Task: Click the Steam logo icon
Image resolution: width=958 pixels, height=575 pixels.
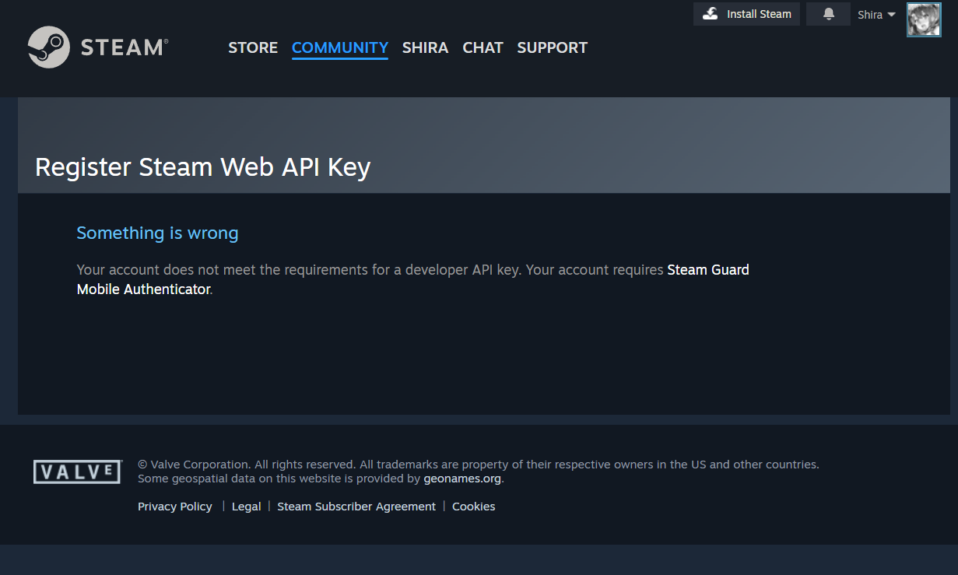Action: click(x=49, y=47)
